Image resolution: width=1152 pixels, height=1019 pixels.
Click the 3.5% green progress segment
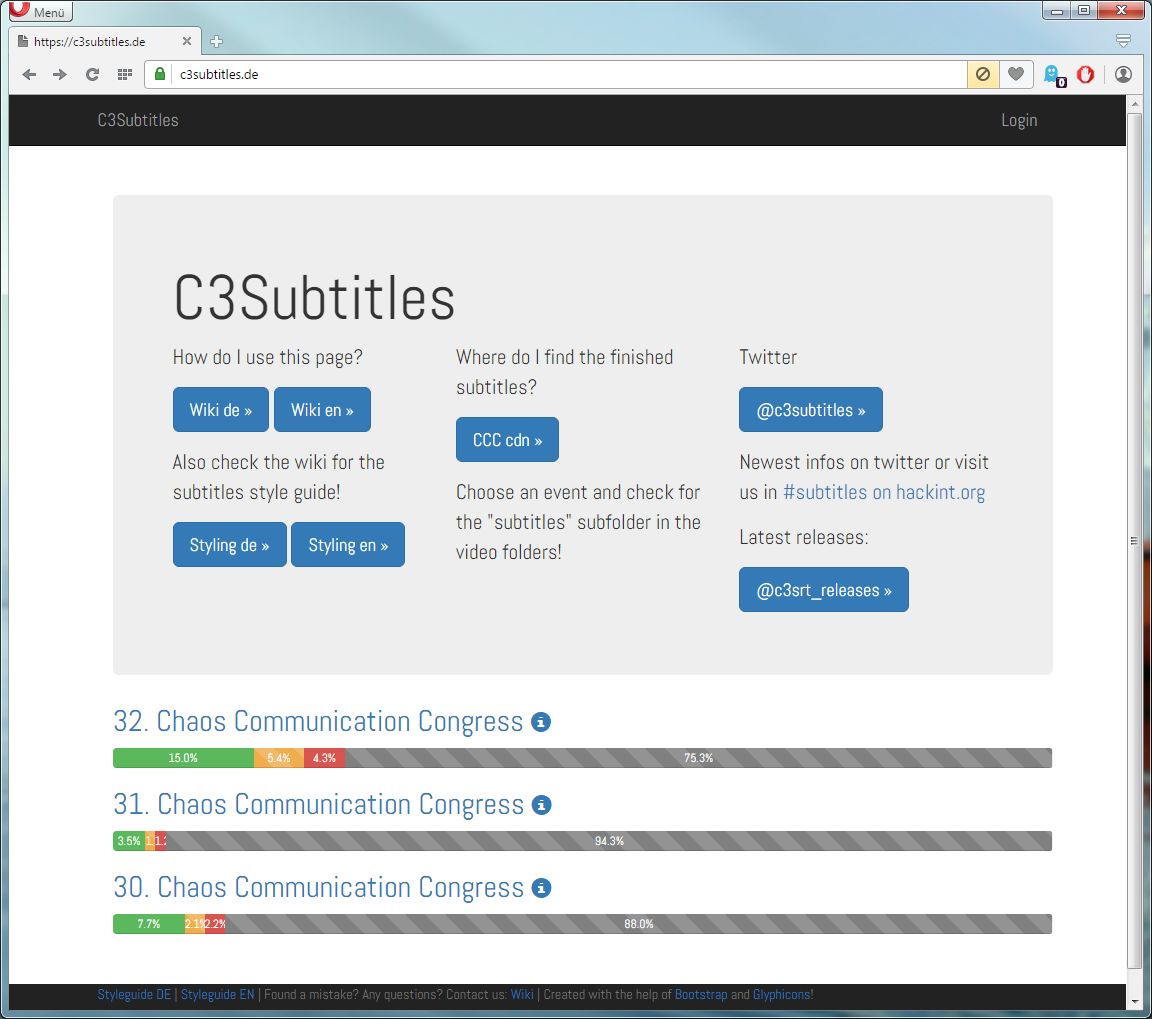pyautogui.click(x=129, y=840)
